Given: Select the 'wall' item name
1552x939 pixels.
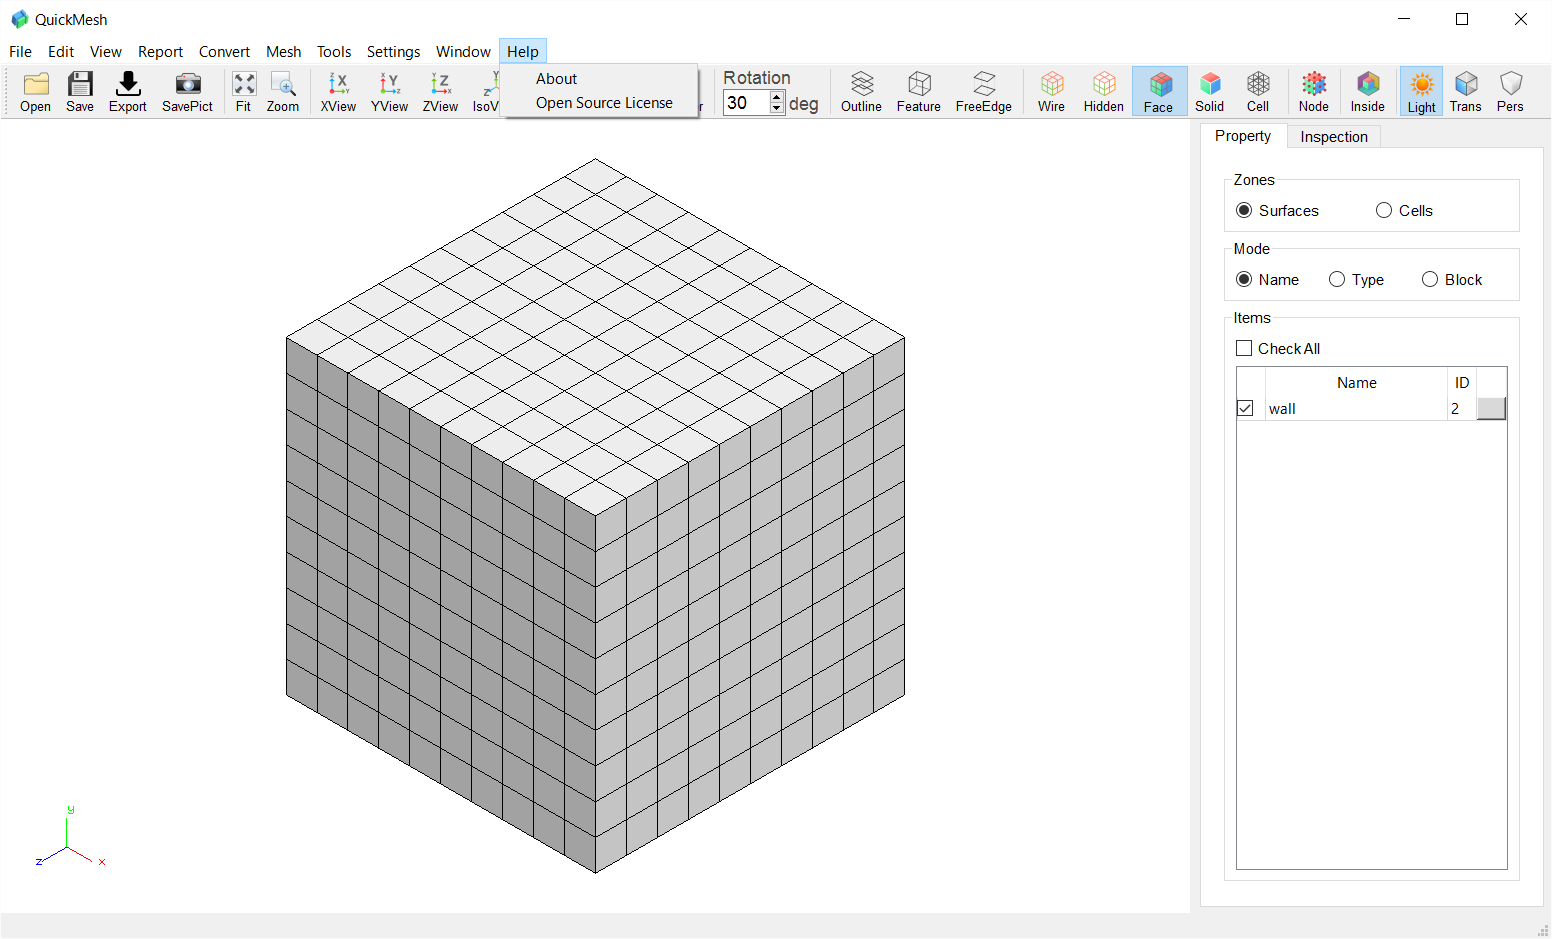Looking at the screenshot, I should 1282,409.
